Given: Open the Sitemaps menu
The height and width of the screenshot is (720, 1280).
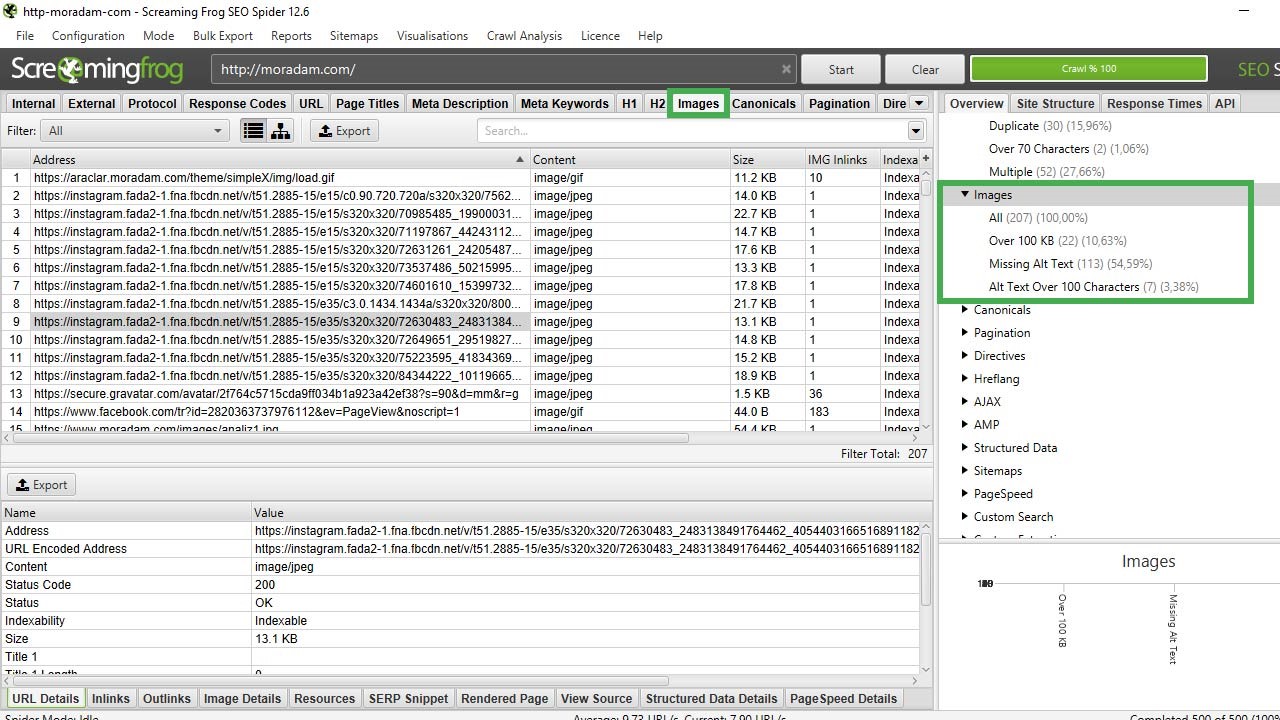Looking at the screenshot, I should click(354, 35).
